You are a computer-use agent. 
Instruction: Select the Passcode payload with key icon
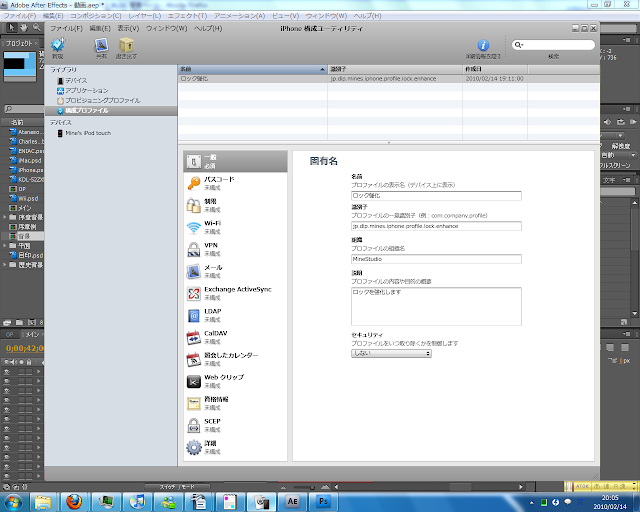(x=235, y=183)
